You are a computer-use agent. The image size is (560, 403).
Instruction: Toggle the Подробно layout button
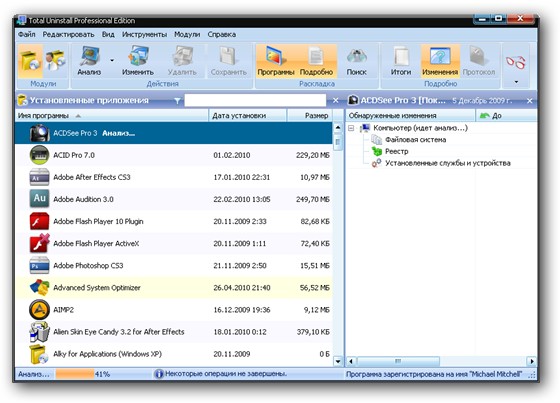pos(316,61)
